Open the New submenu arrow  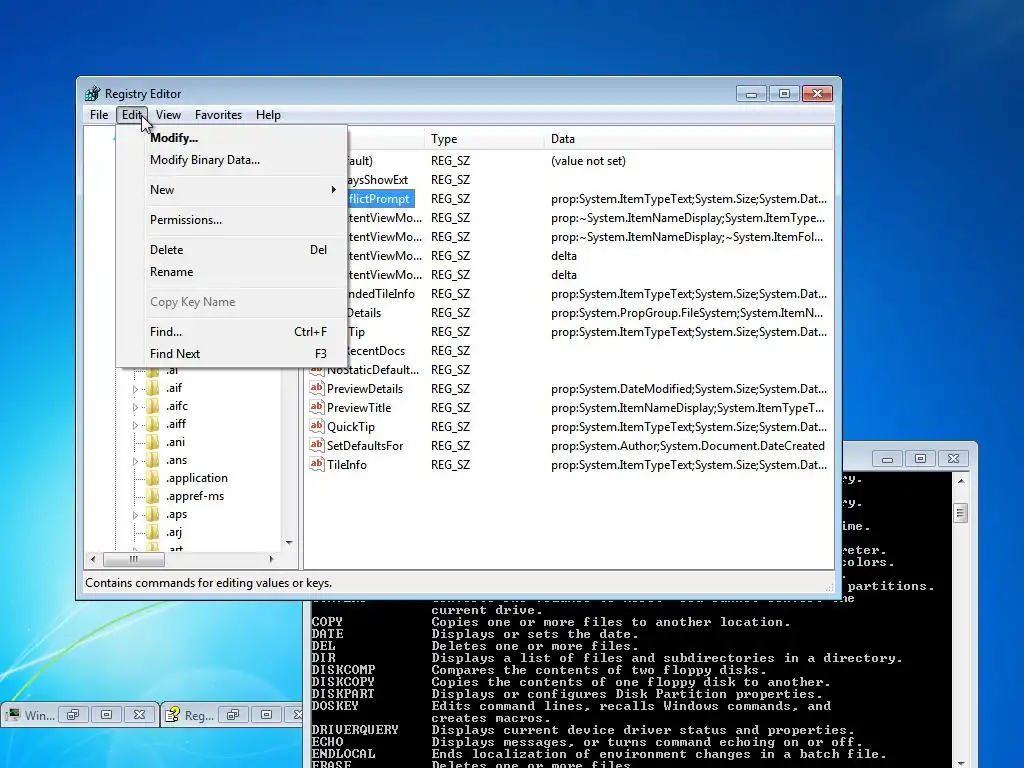tap(334, 189)
